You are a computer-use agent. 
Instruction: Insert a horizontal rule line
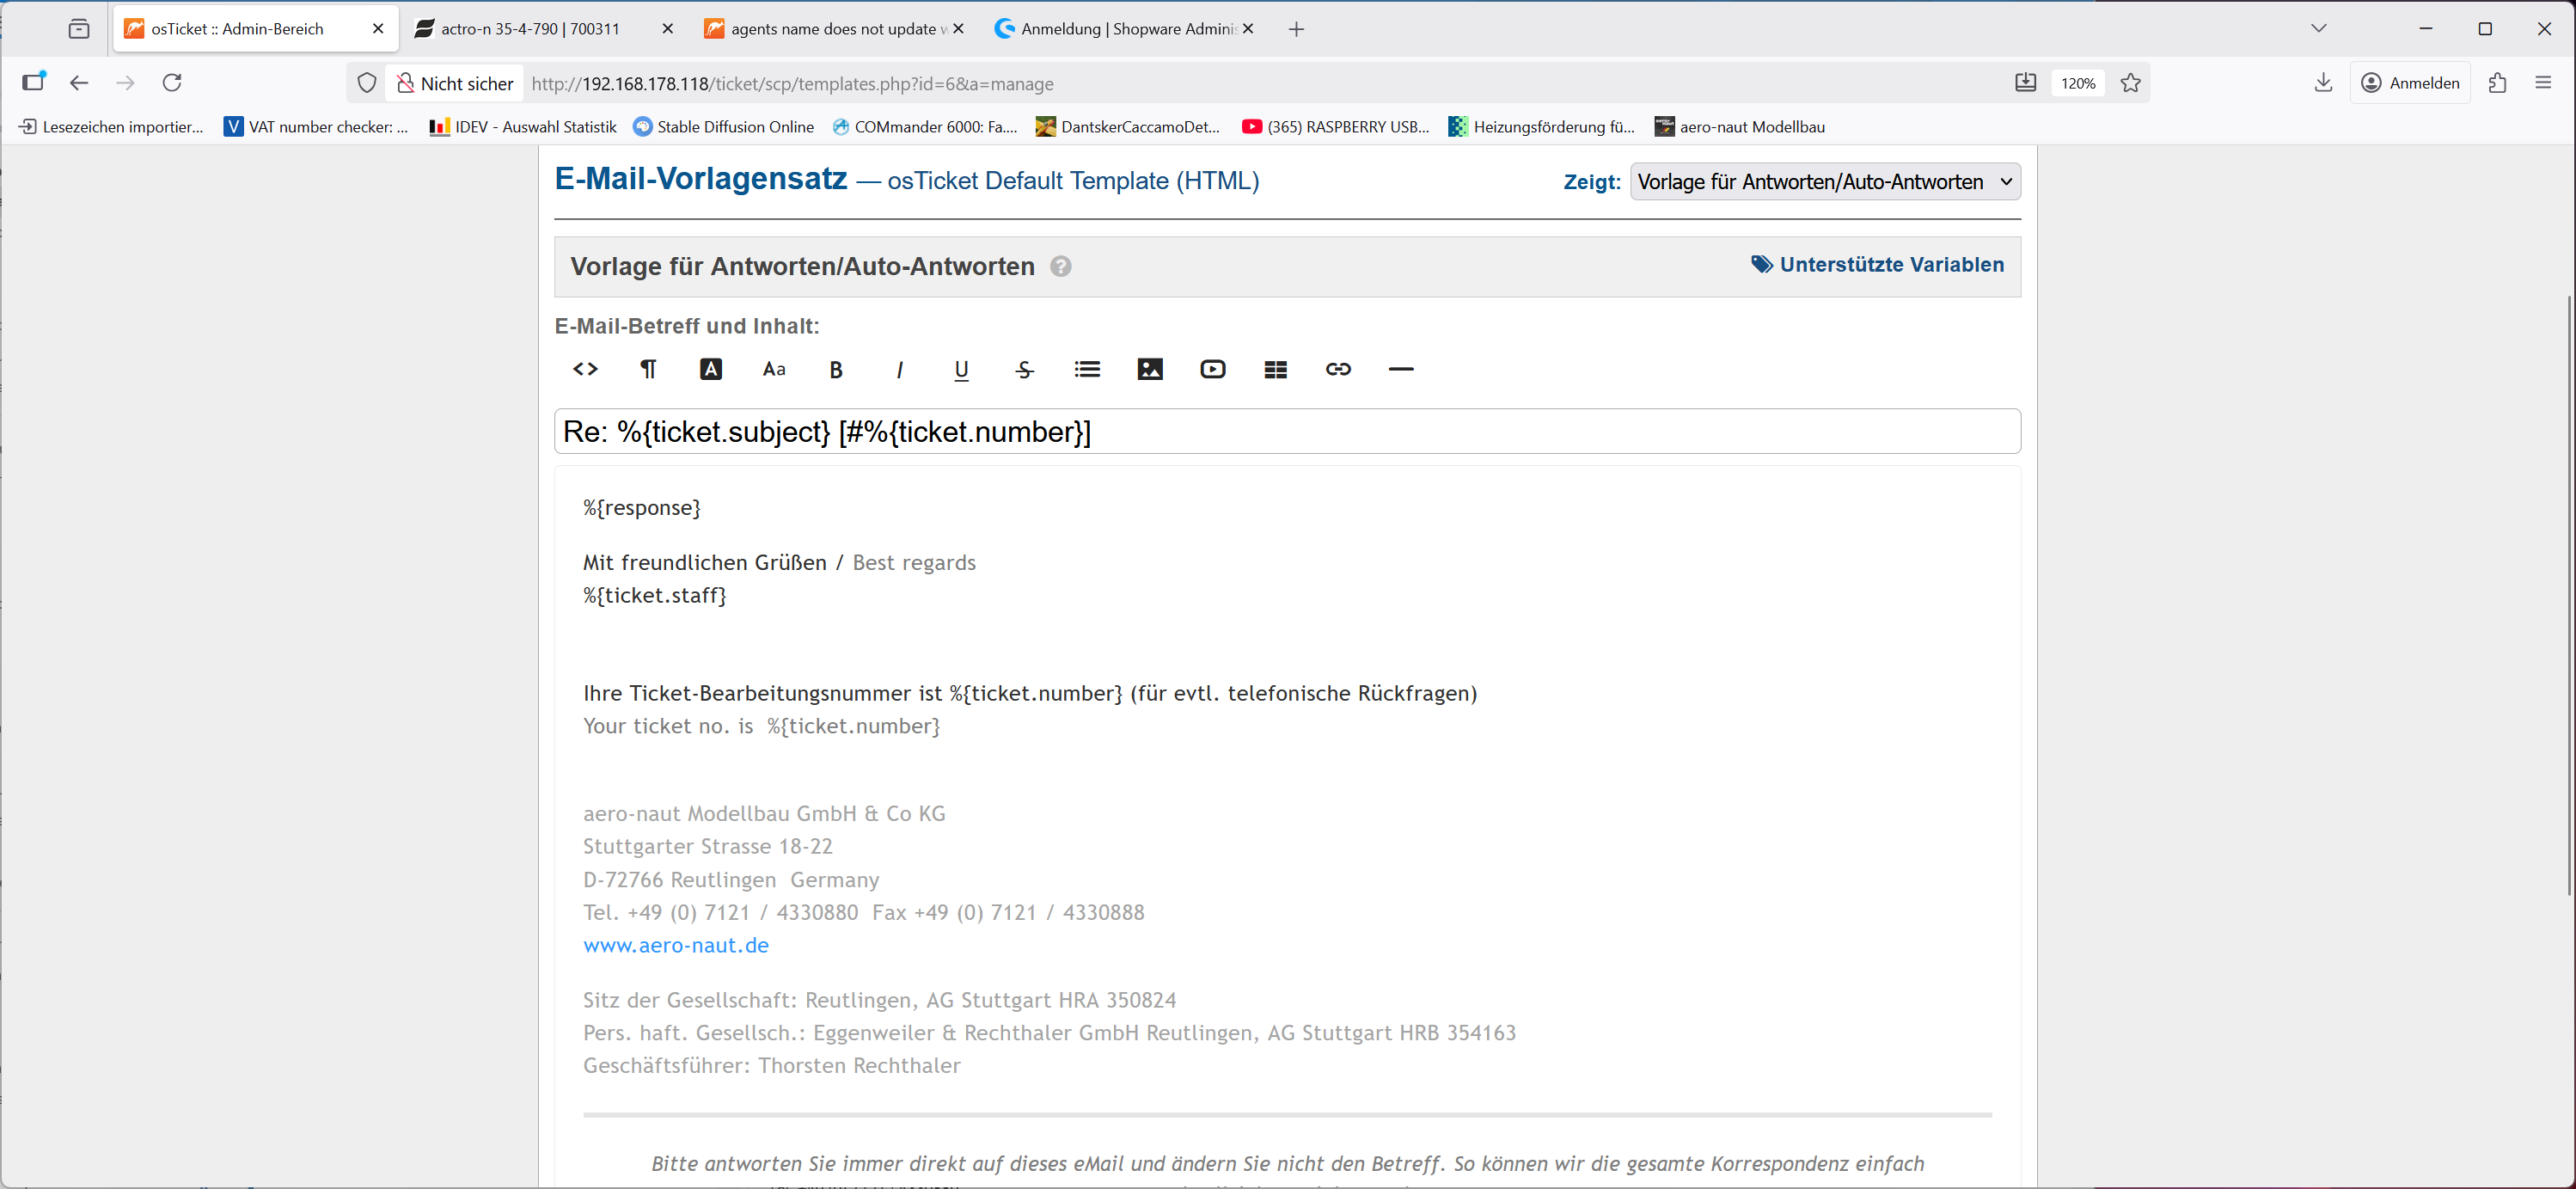tap(1401, 370)
